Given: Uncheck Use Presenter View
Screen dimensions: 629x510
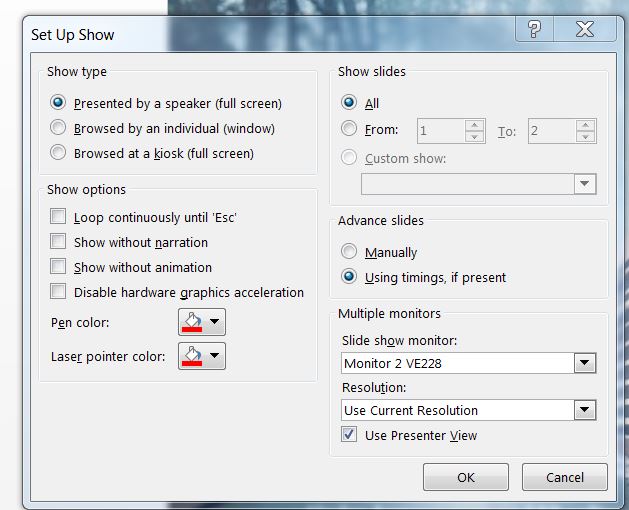Looking at the screenshot, I should 349,435.
